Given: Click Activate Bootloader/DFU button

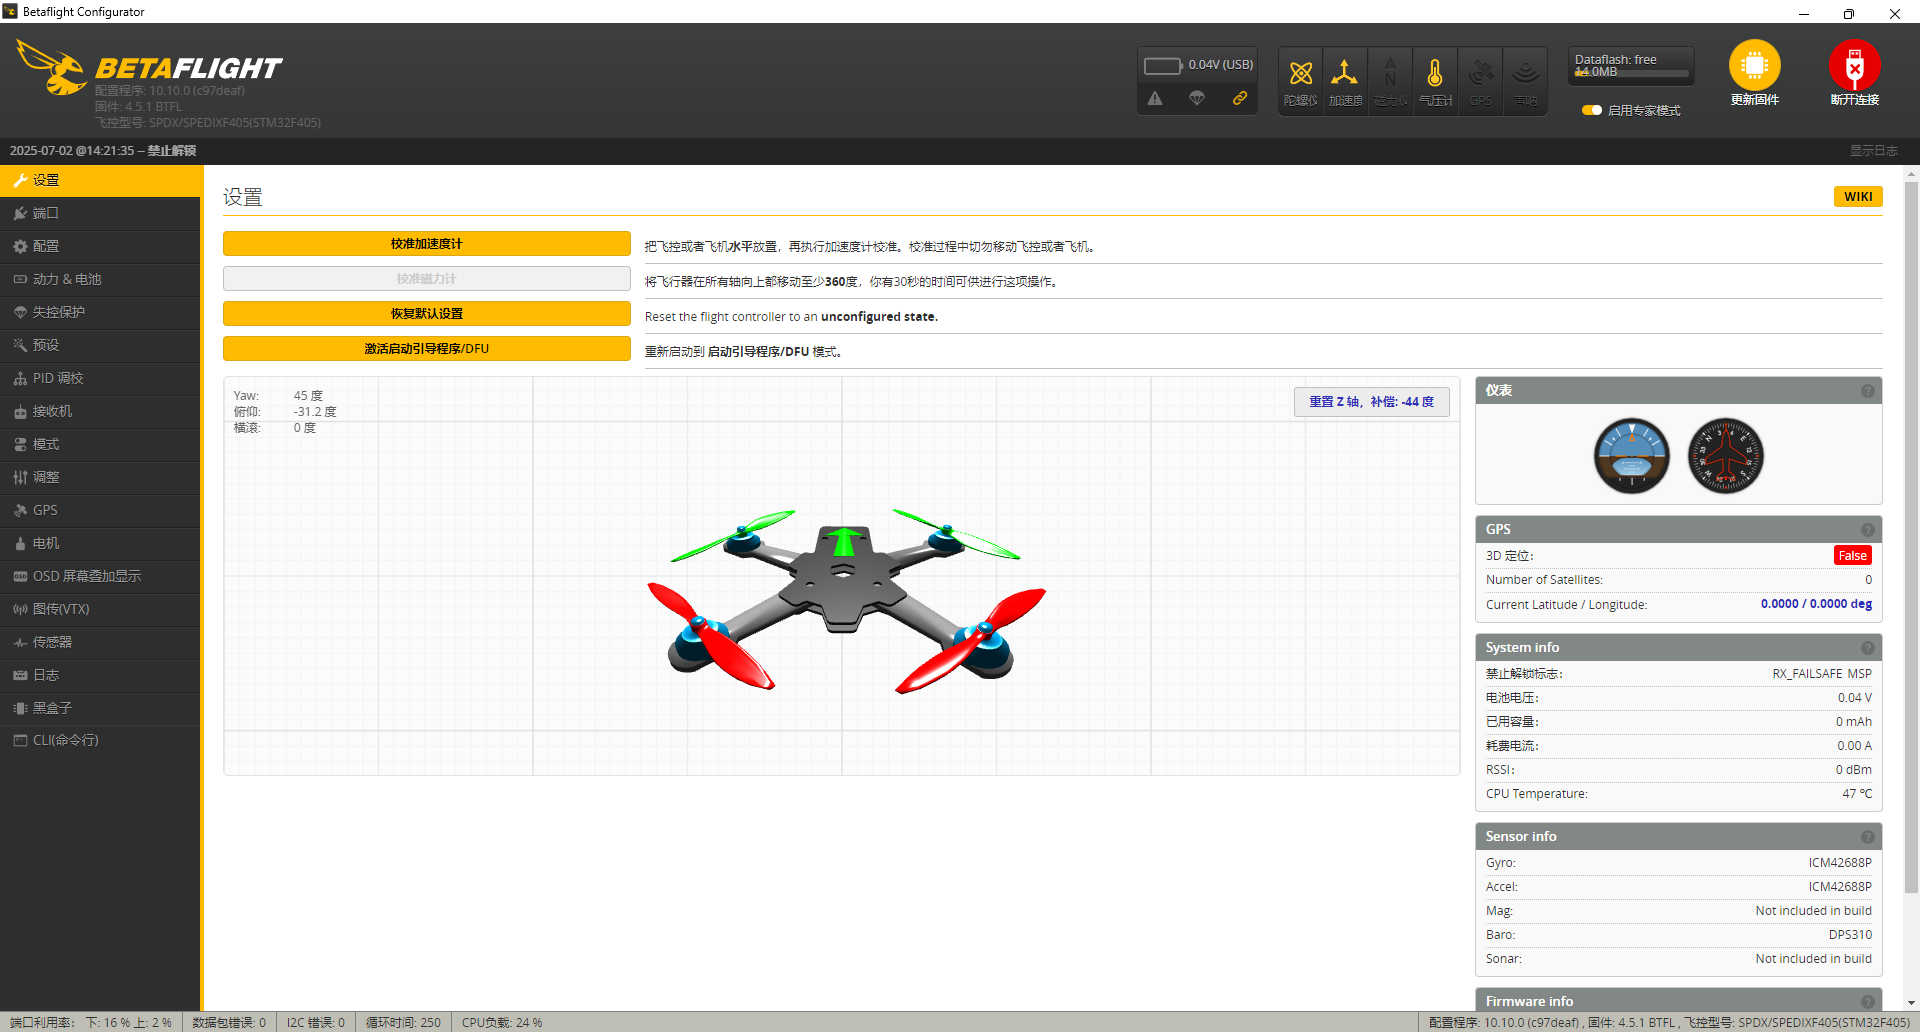Looking at the screenshot, I should click(x=426, y=349).
